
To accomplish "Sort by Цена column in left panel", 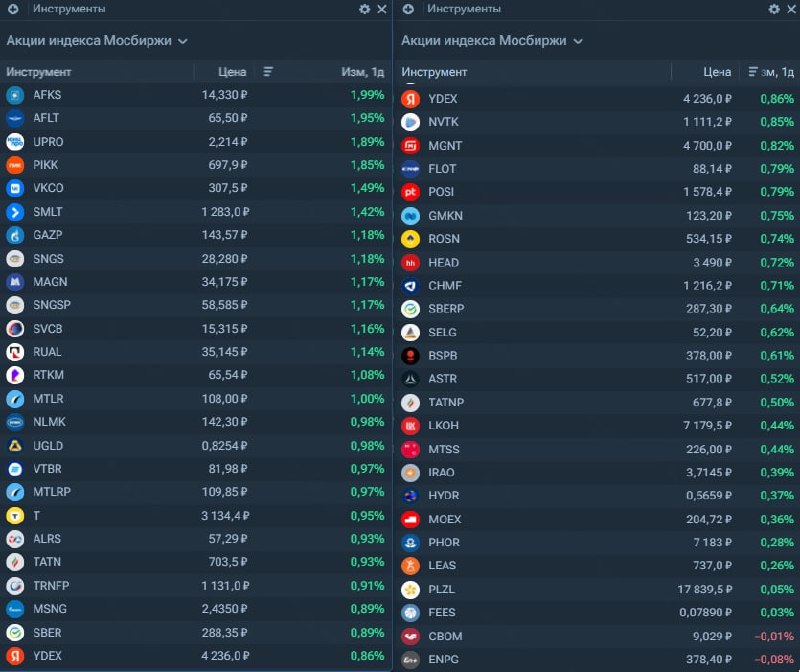I will tap(232, 72).
